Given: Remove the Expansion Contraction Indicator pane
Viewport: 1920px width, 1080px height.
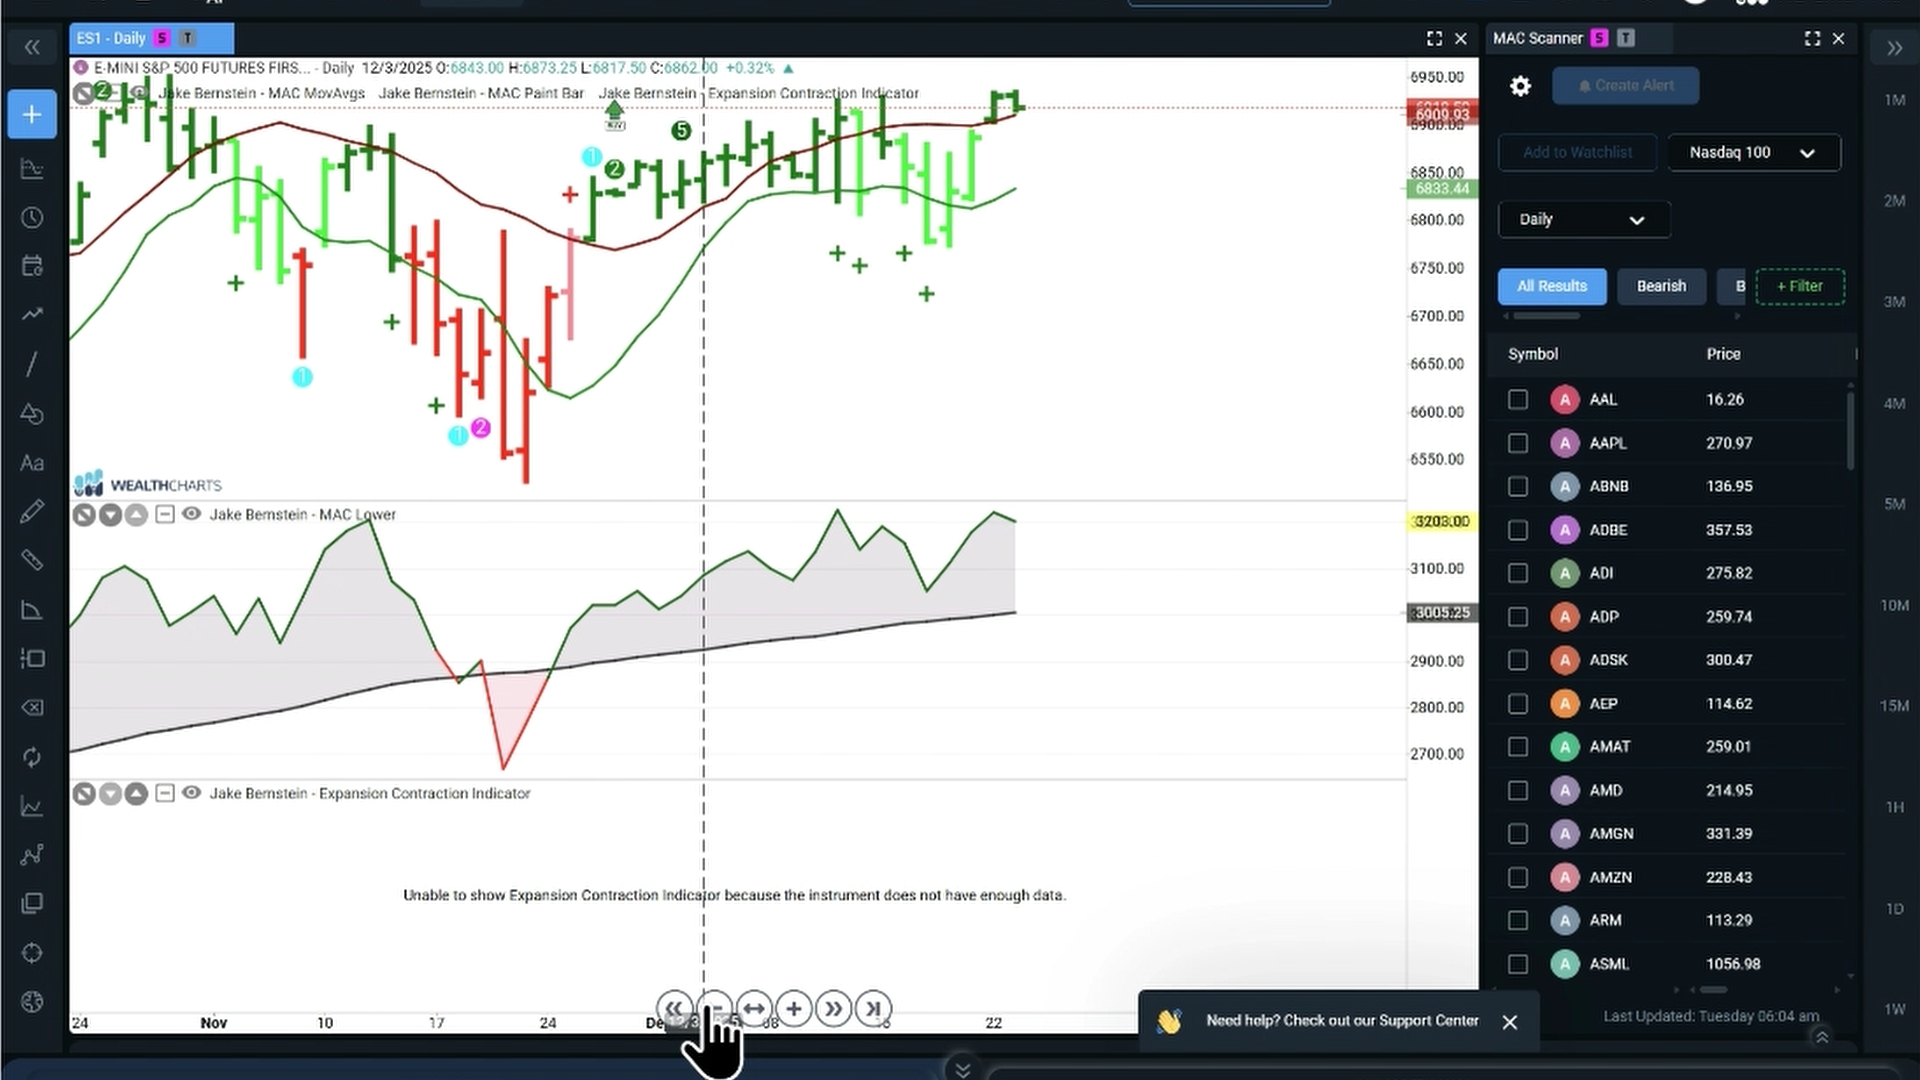Looking at the screenshot, I should tap(84, 794).
